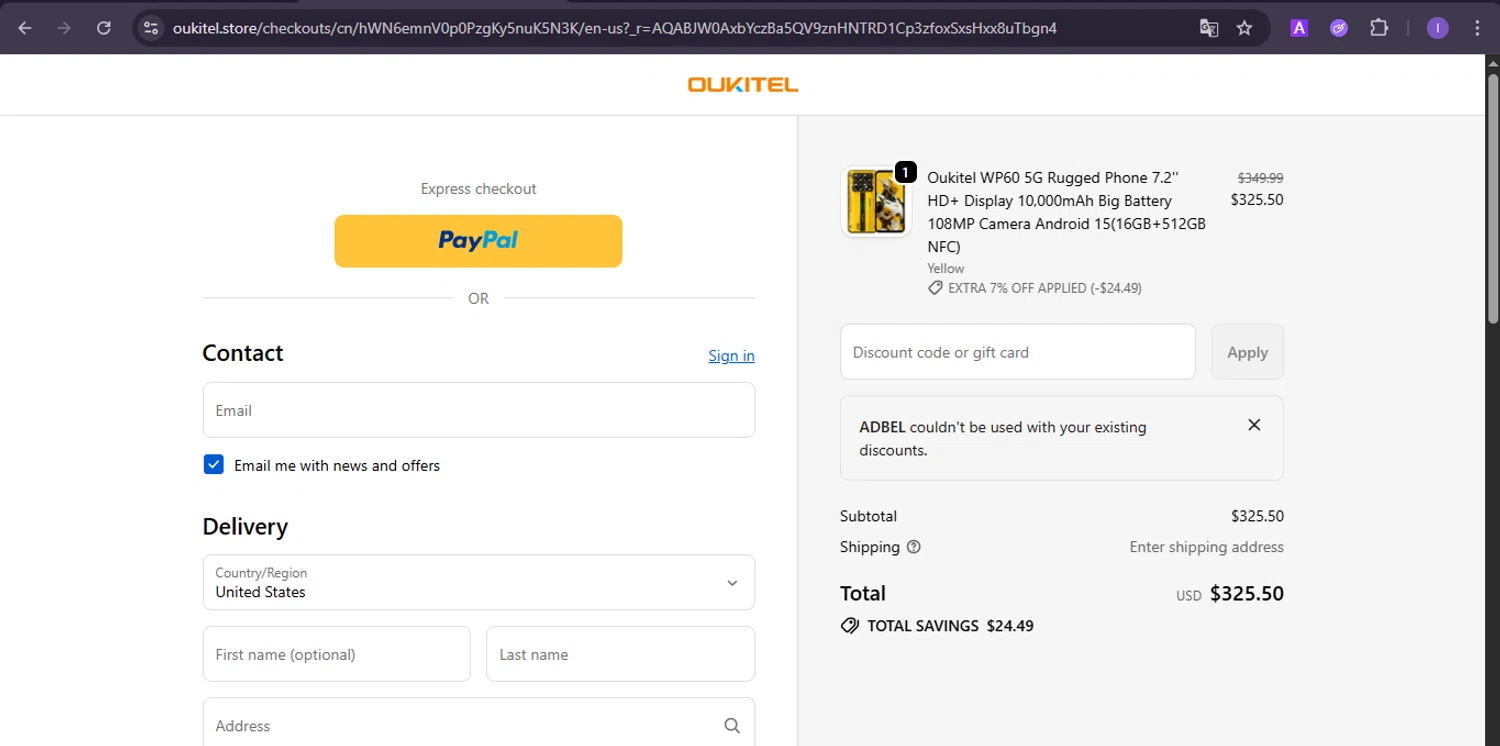Image resolution: width=1500 pixels, height=746 pixels.
Task: Click the Oukitel logo
Action: [743, 85]
